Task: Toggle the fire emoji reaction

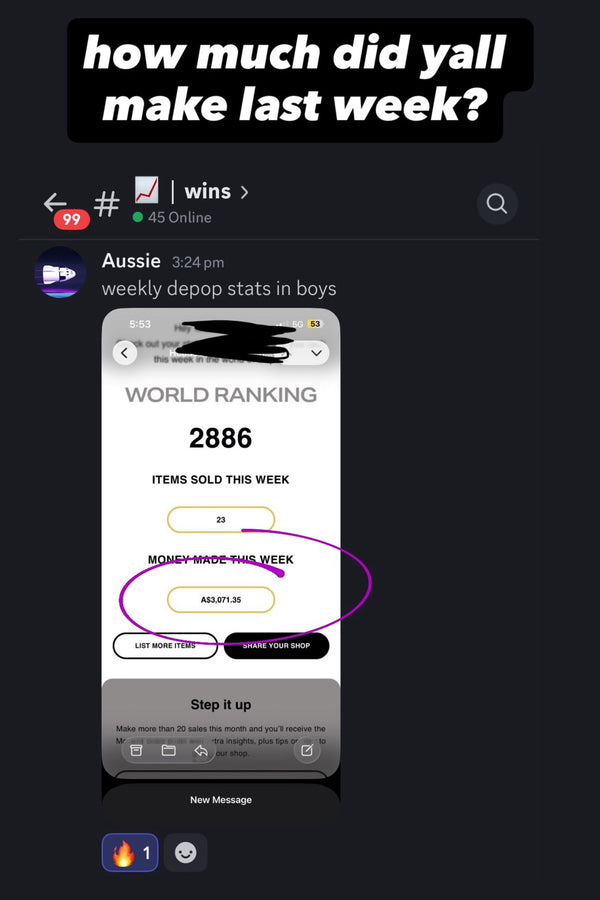Action: click(x=130, y=852)
